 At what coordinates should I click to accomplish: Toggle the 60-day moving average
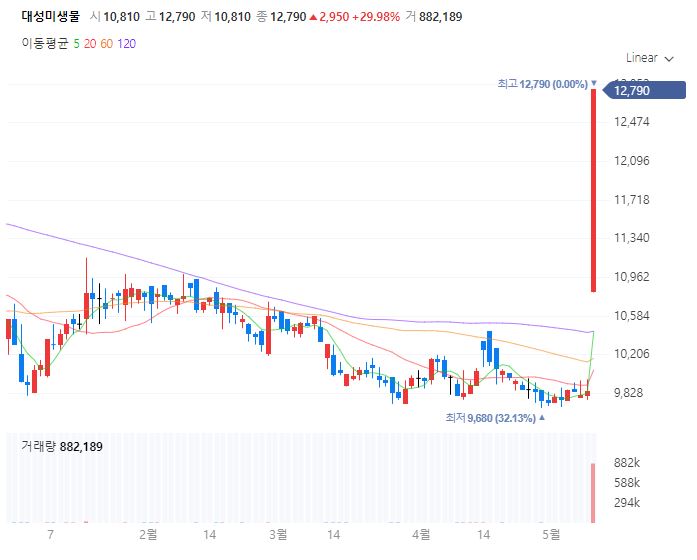tap(107, 44)
